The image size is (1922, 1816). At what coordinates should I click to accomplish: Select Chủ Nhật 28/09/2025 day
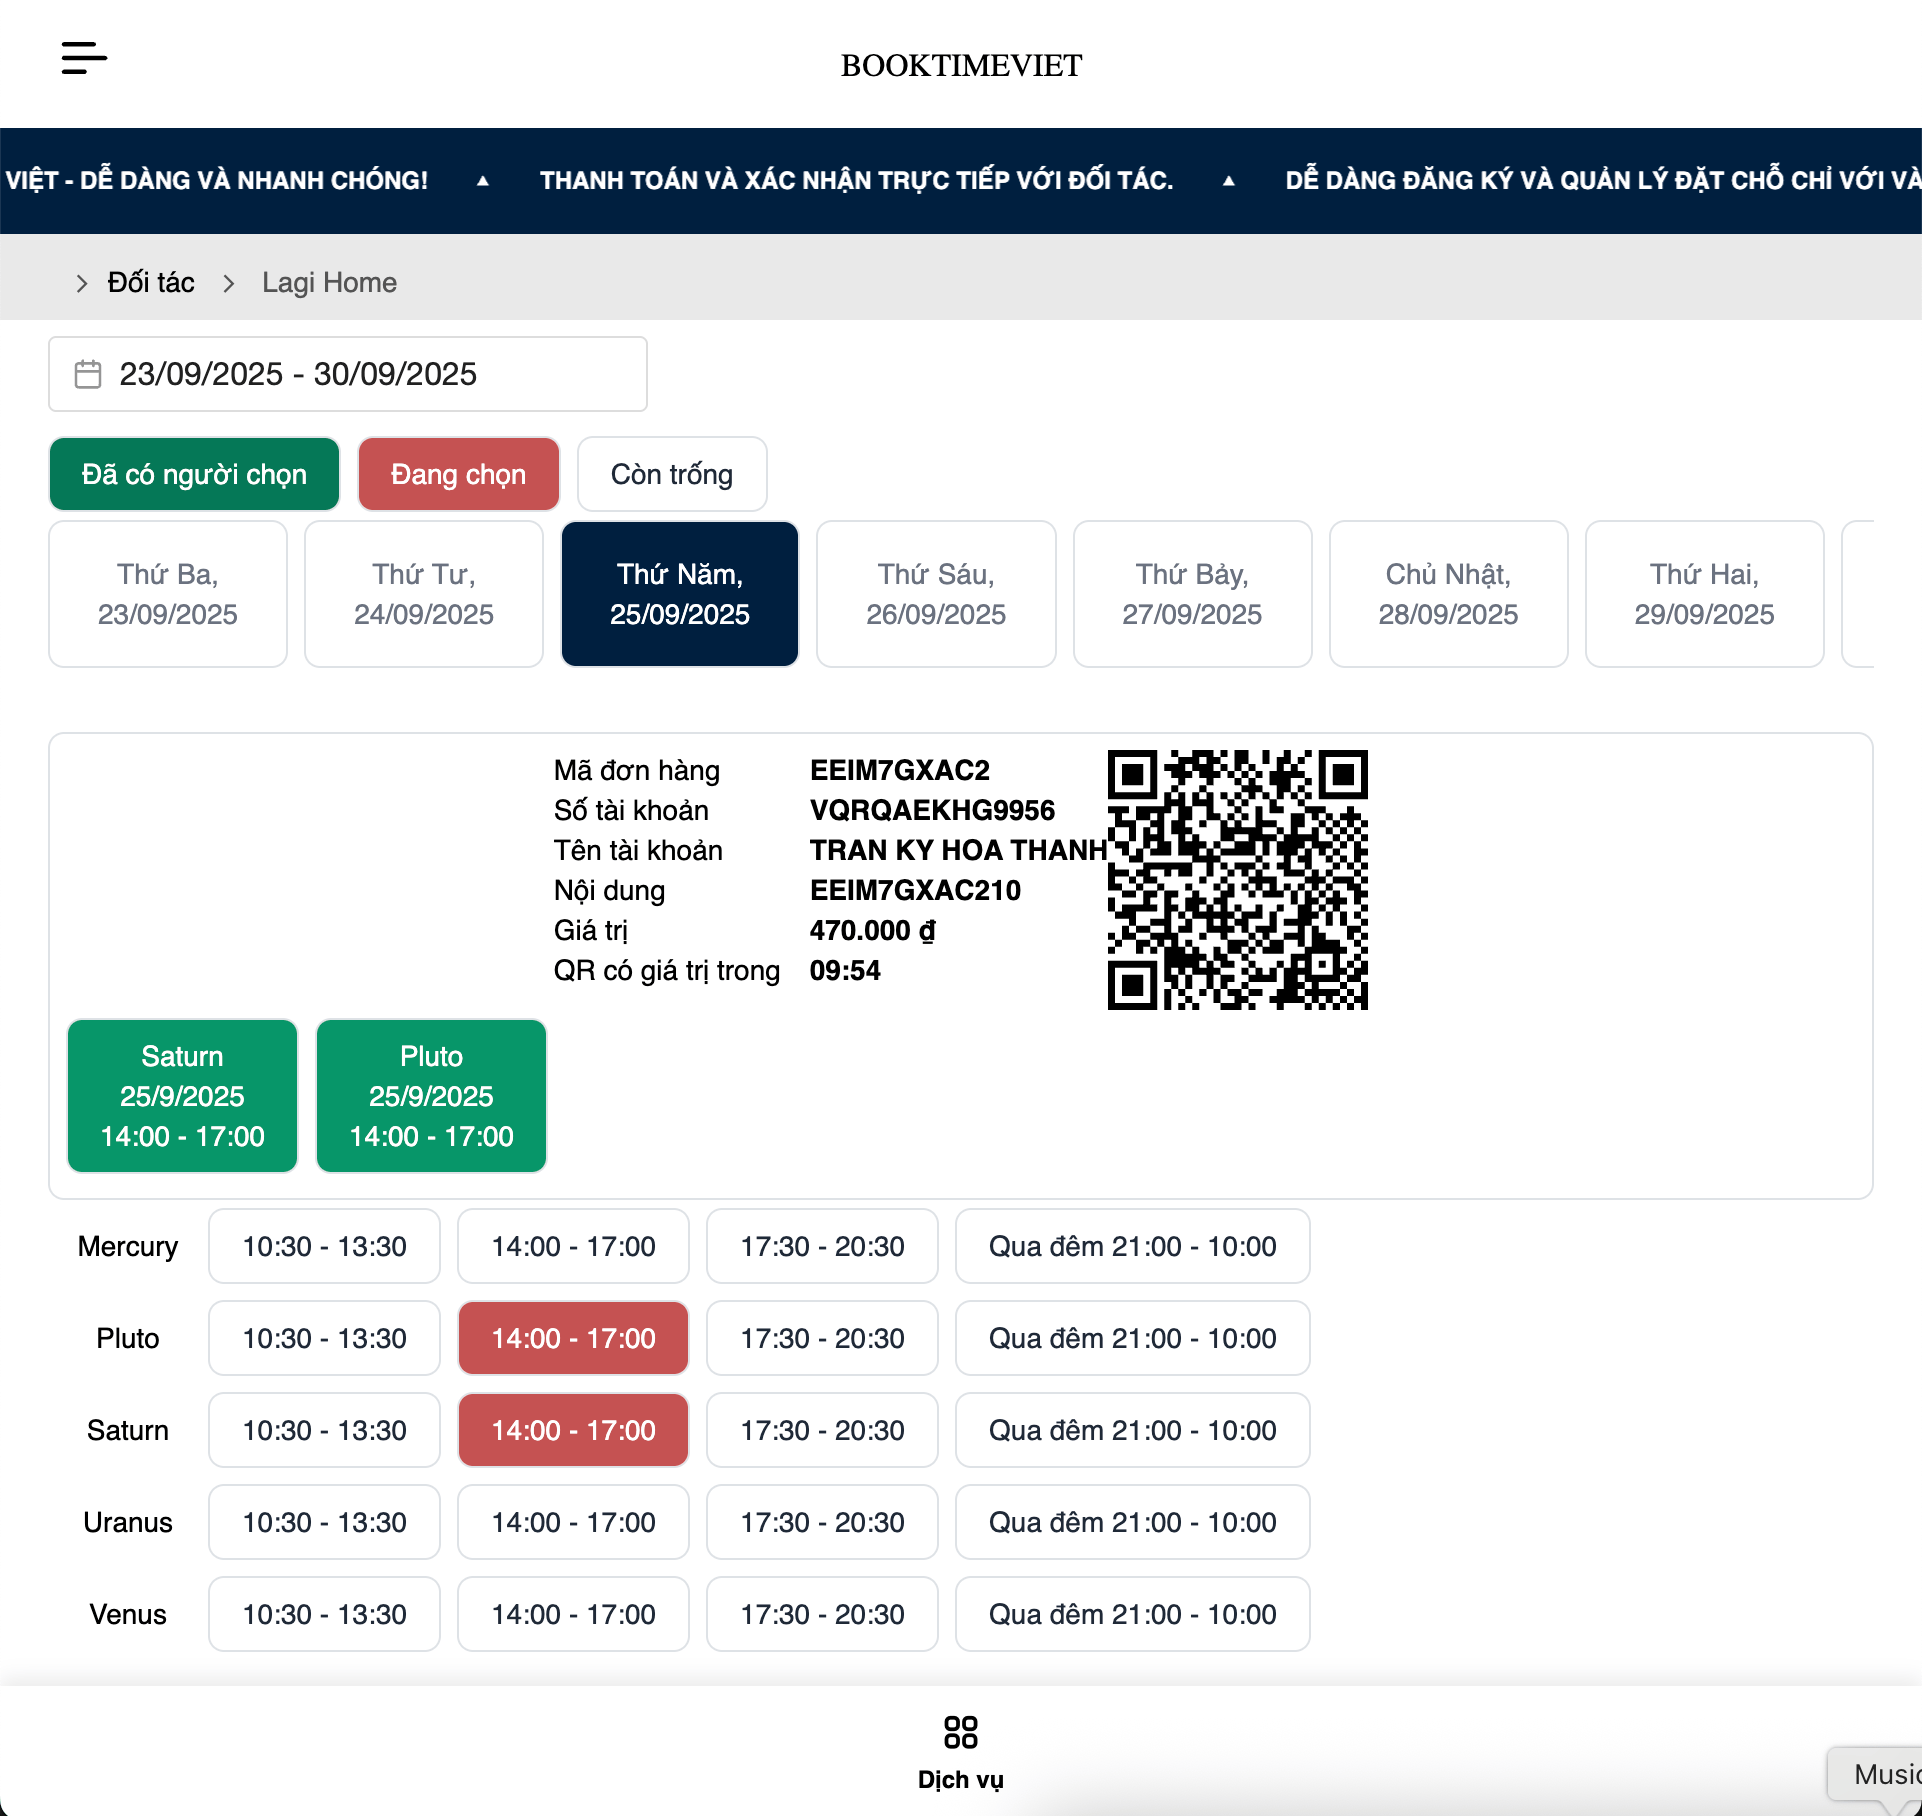(x=1447, y=594)
